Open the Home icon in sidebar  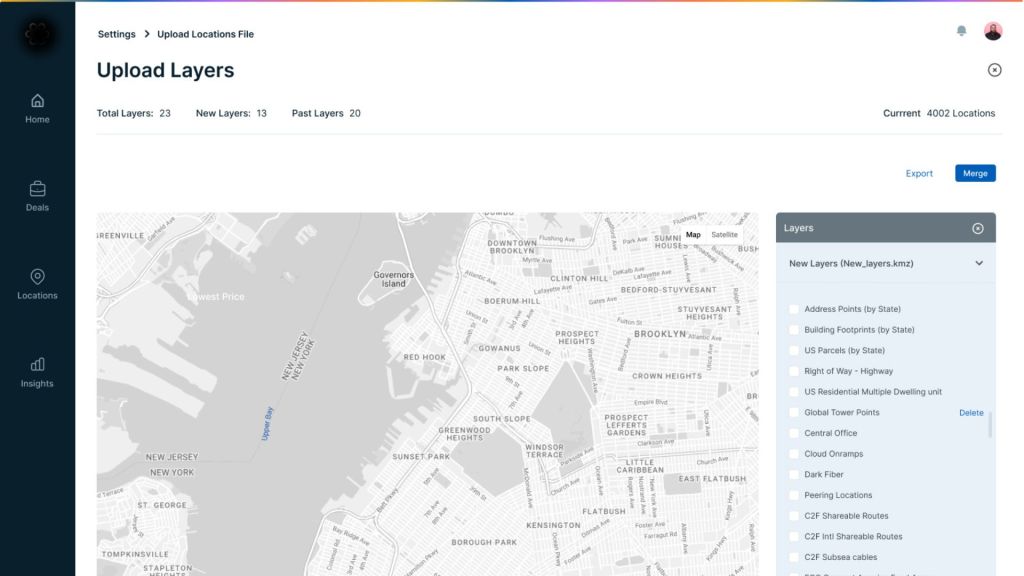coord(37,101)
